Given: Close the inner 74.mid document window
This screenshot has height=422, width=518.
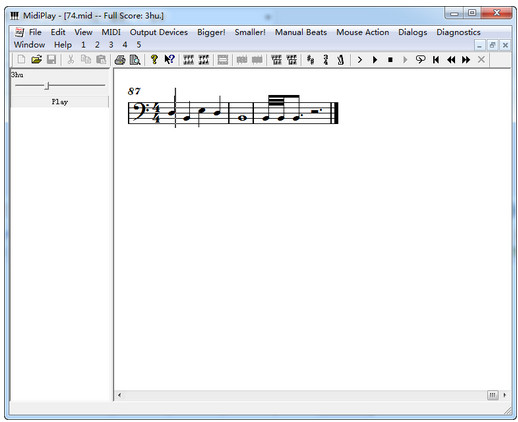Looking at the screenshot, I should [505, 45].
